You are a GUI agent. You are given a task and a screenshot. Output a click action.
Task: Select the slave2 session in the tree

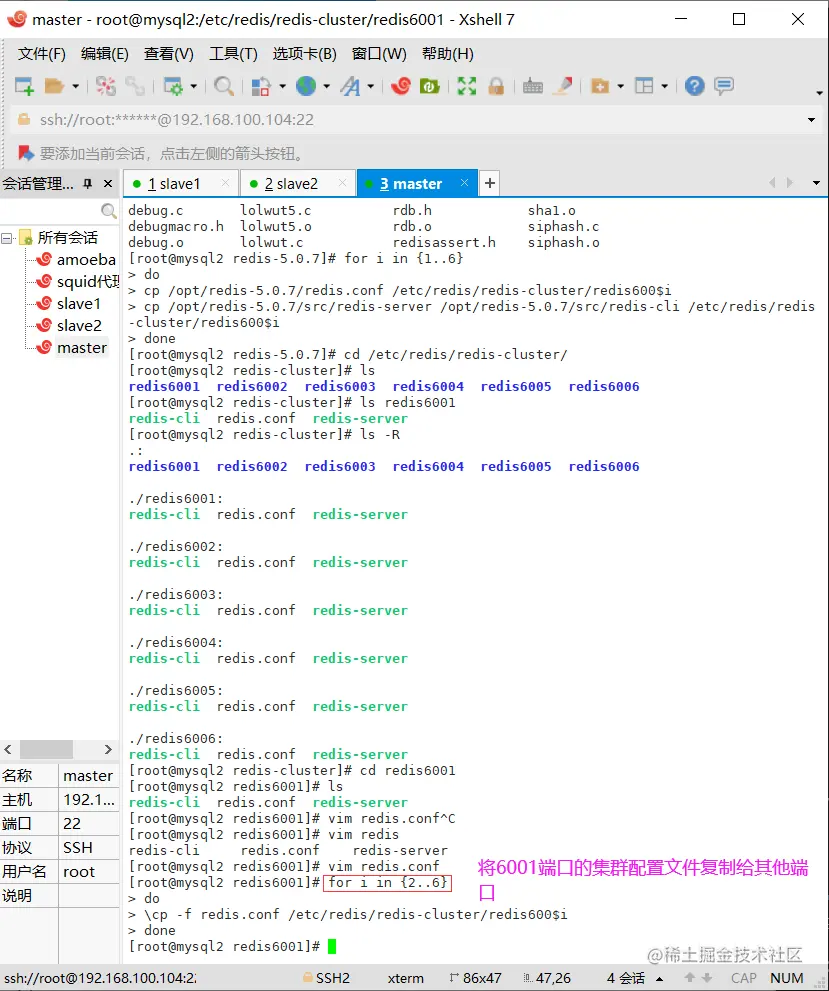(79, 326)
